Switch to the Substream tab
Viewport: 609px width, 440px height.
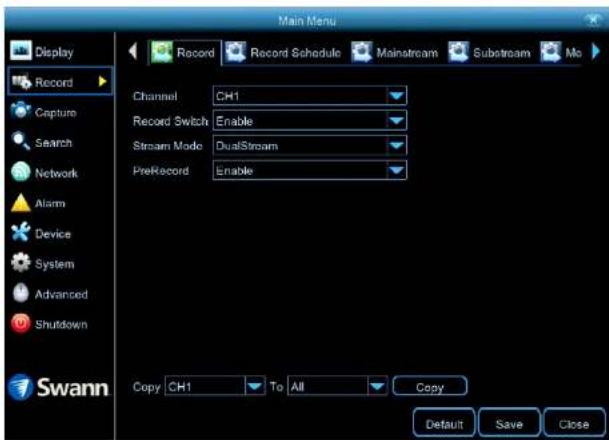click(x=489, y=52)
